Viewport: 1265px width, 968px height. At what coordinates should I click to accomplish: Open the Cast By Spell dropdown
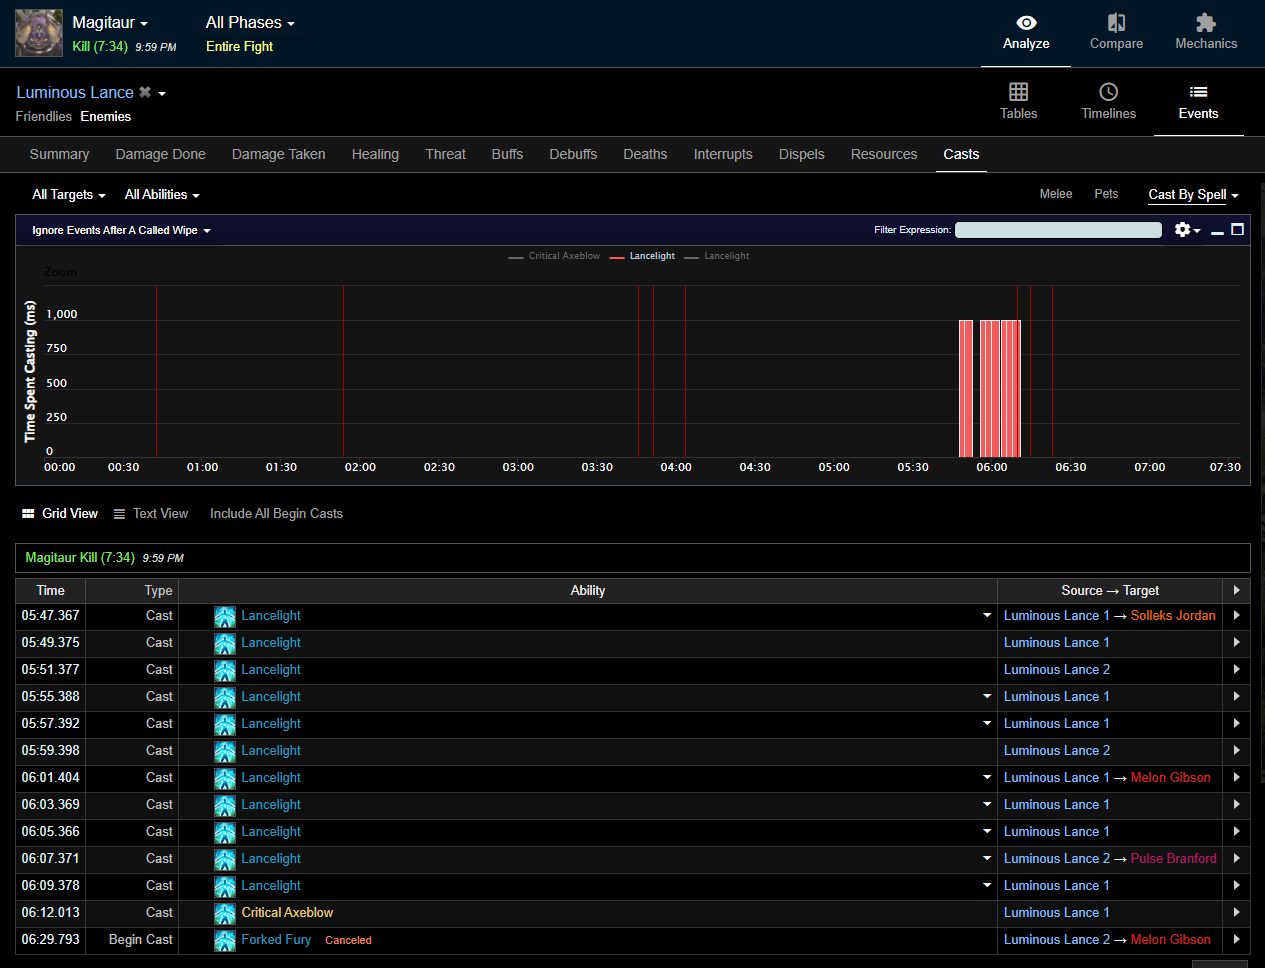(1193, 195)
